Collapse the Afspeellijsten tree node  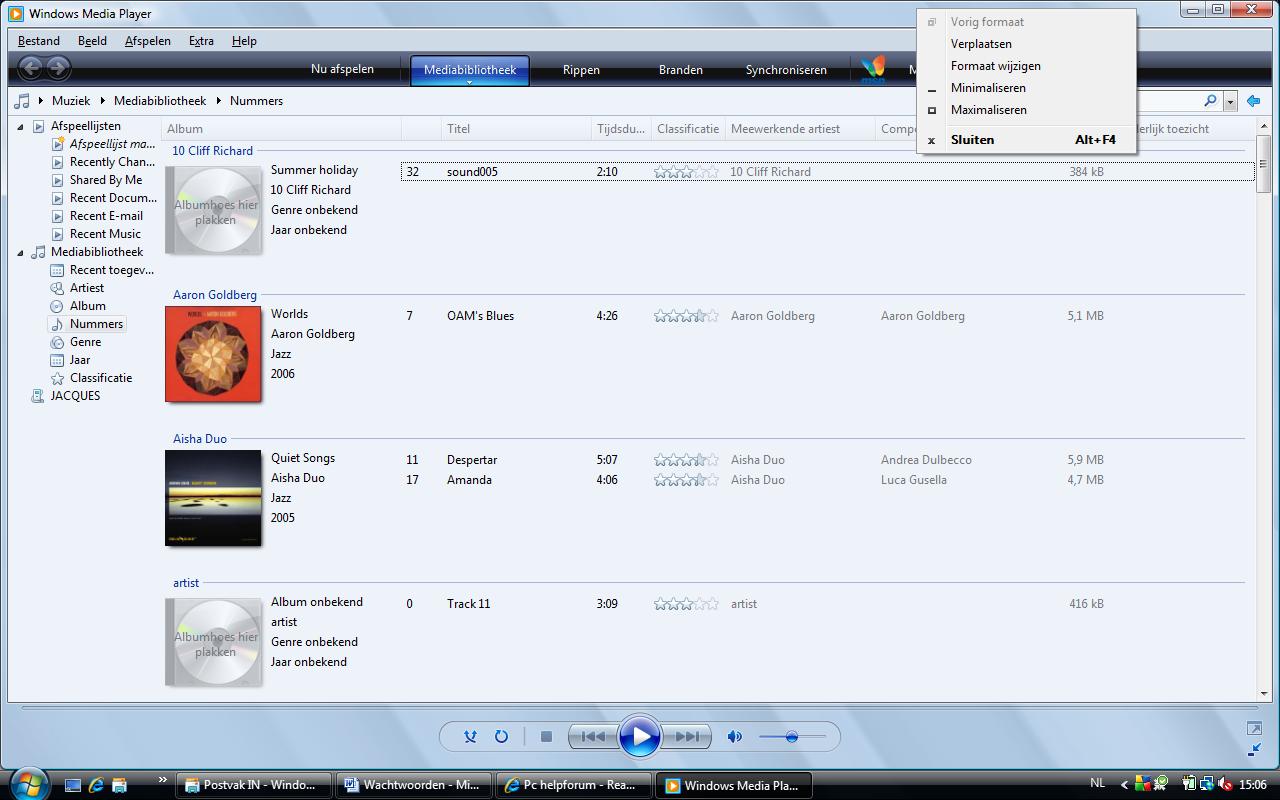[20, 127]
